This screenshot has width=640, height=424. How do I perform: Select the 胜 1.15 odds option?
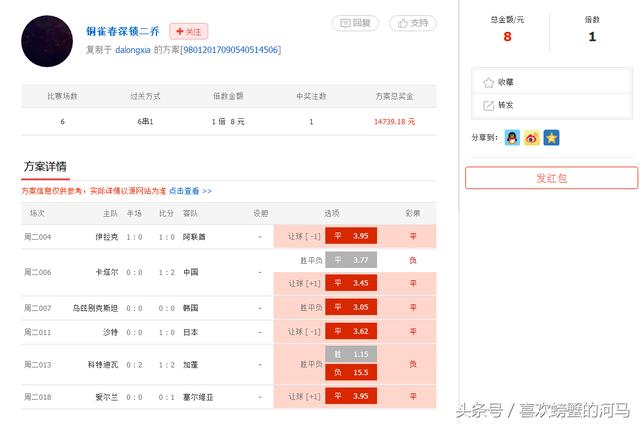pyautogui.click(x=350, y=355)
